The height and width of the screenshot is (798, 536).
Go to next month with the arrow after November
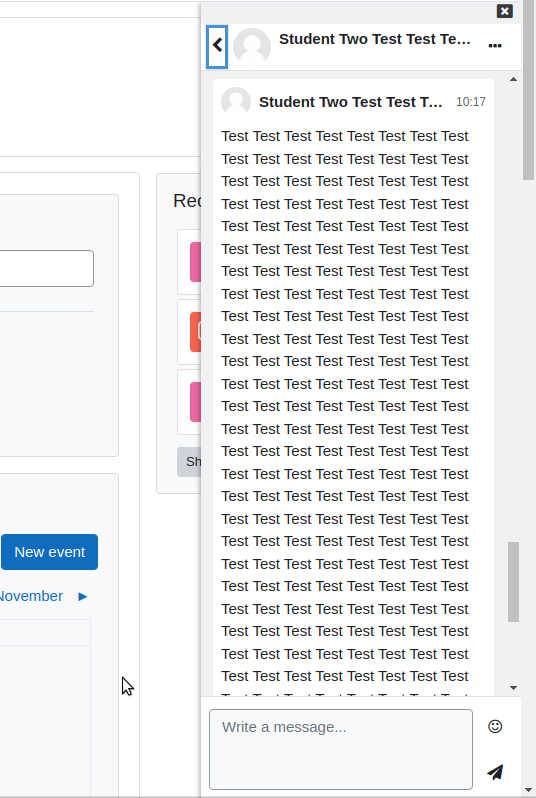tap(82, 596)
